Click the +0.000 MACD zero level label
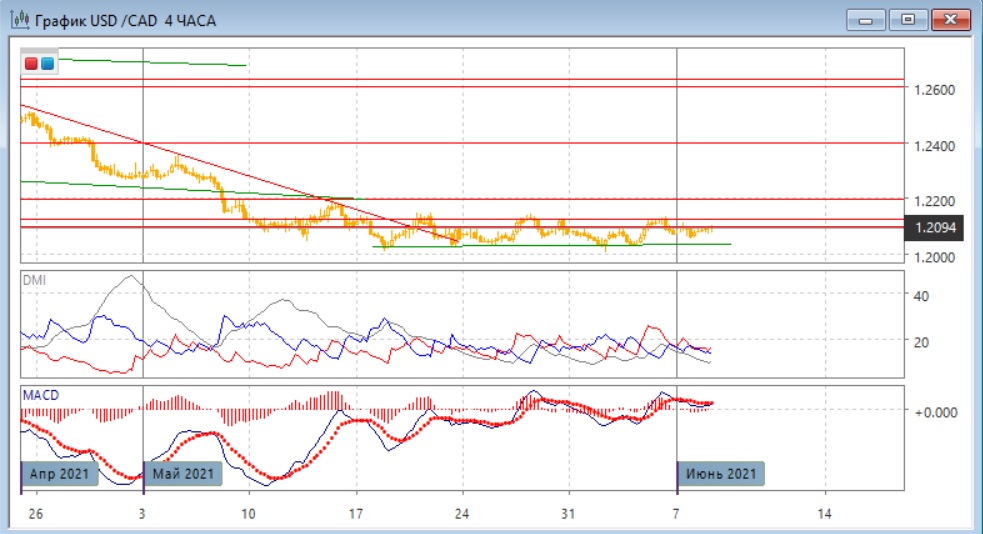Screen dimensions: 983x534 click(937, 411)
